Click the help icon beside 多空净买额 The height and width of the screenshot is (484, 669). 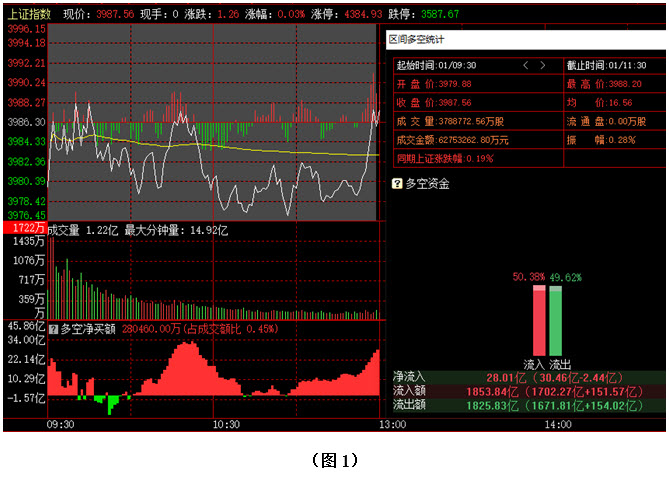tap(53, 329)
